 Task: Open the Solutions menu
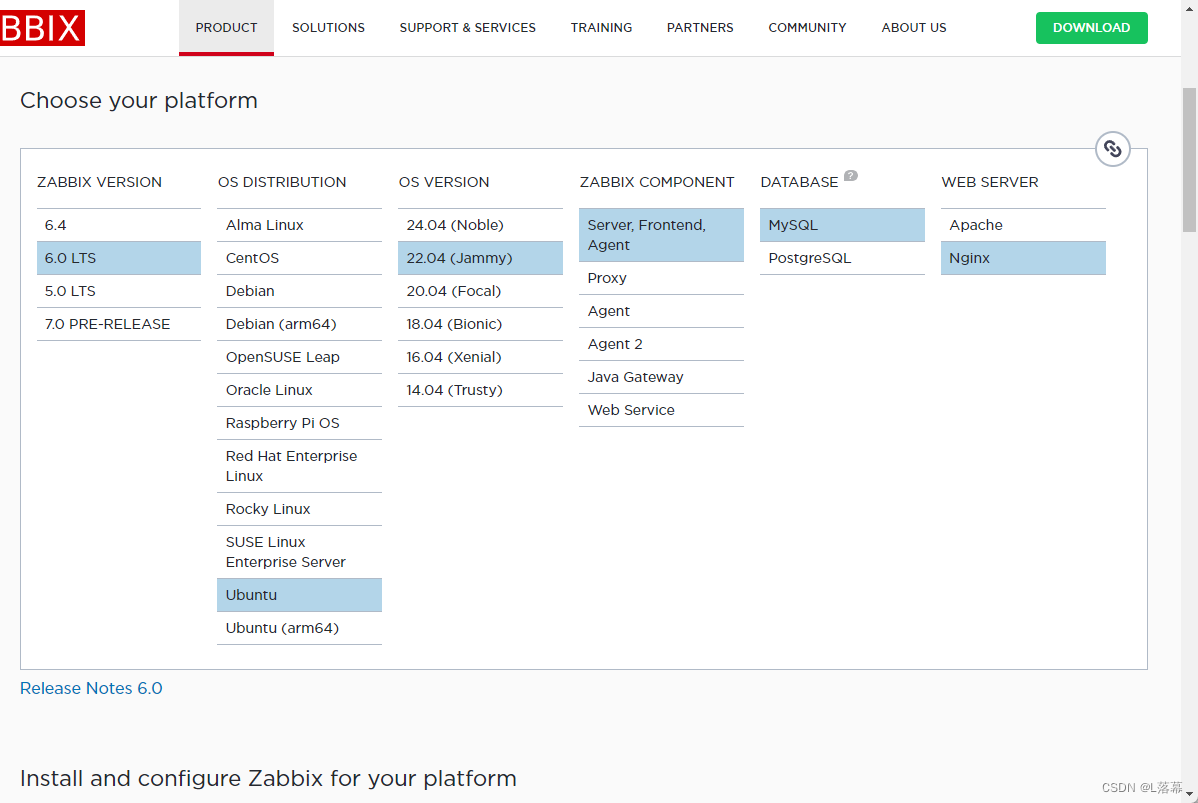329,28
